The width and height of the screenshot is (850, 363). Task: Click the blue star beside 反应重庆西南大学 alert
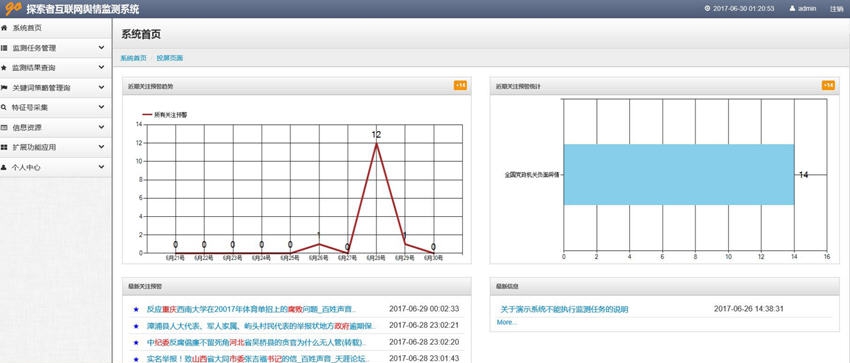click(x=136, y=309)
